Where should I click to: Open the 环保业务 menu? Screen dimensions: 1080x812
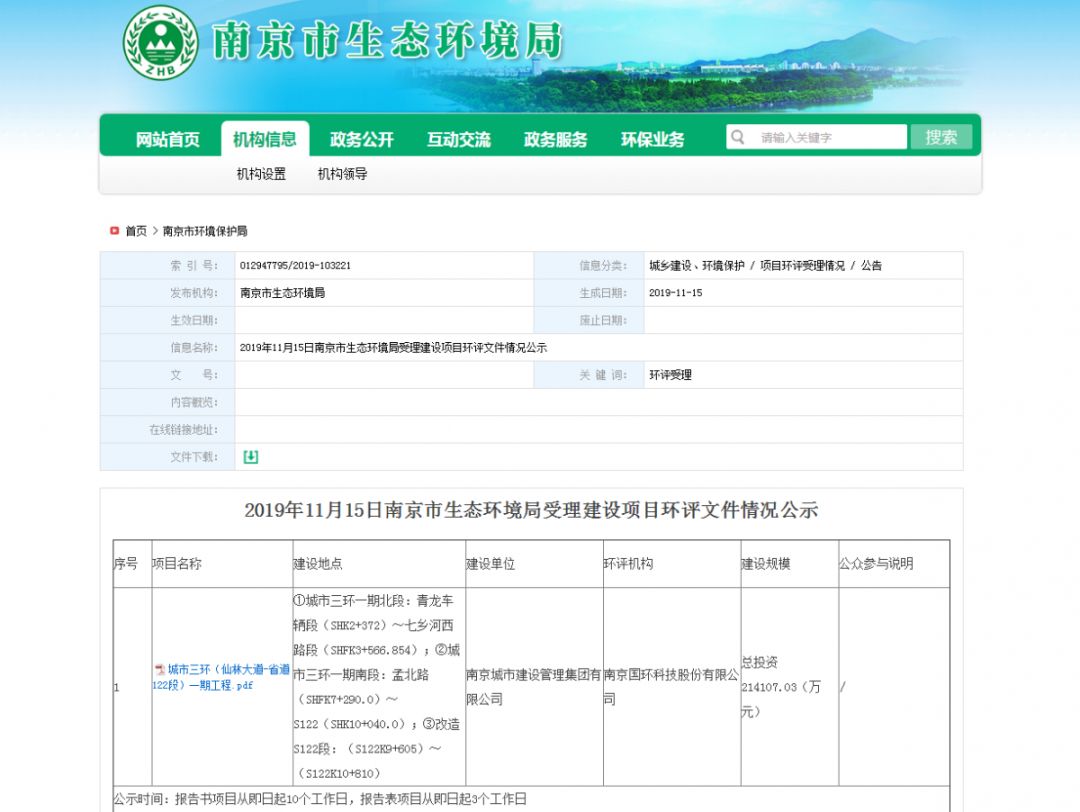pyautogui.click(x=650, y=139)
